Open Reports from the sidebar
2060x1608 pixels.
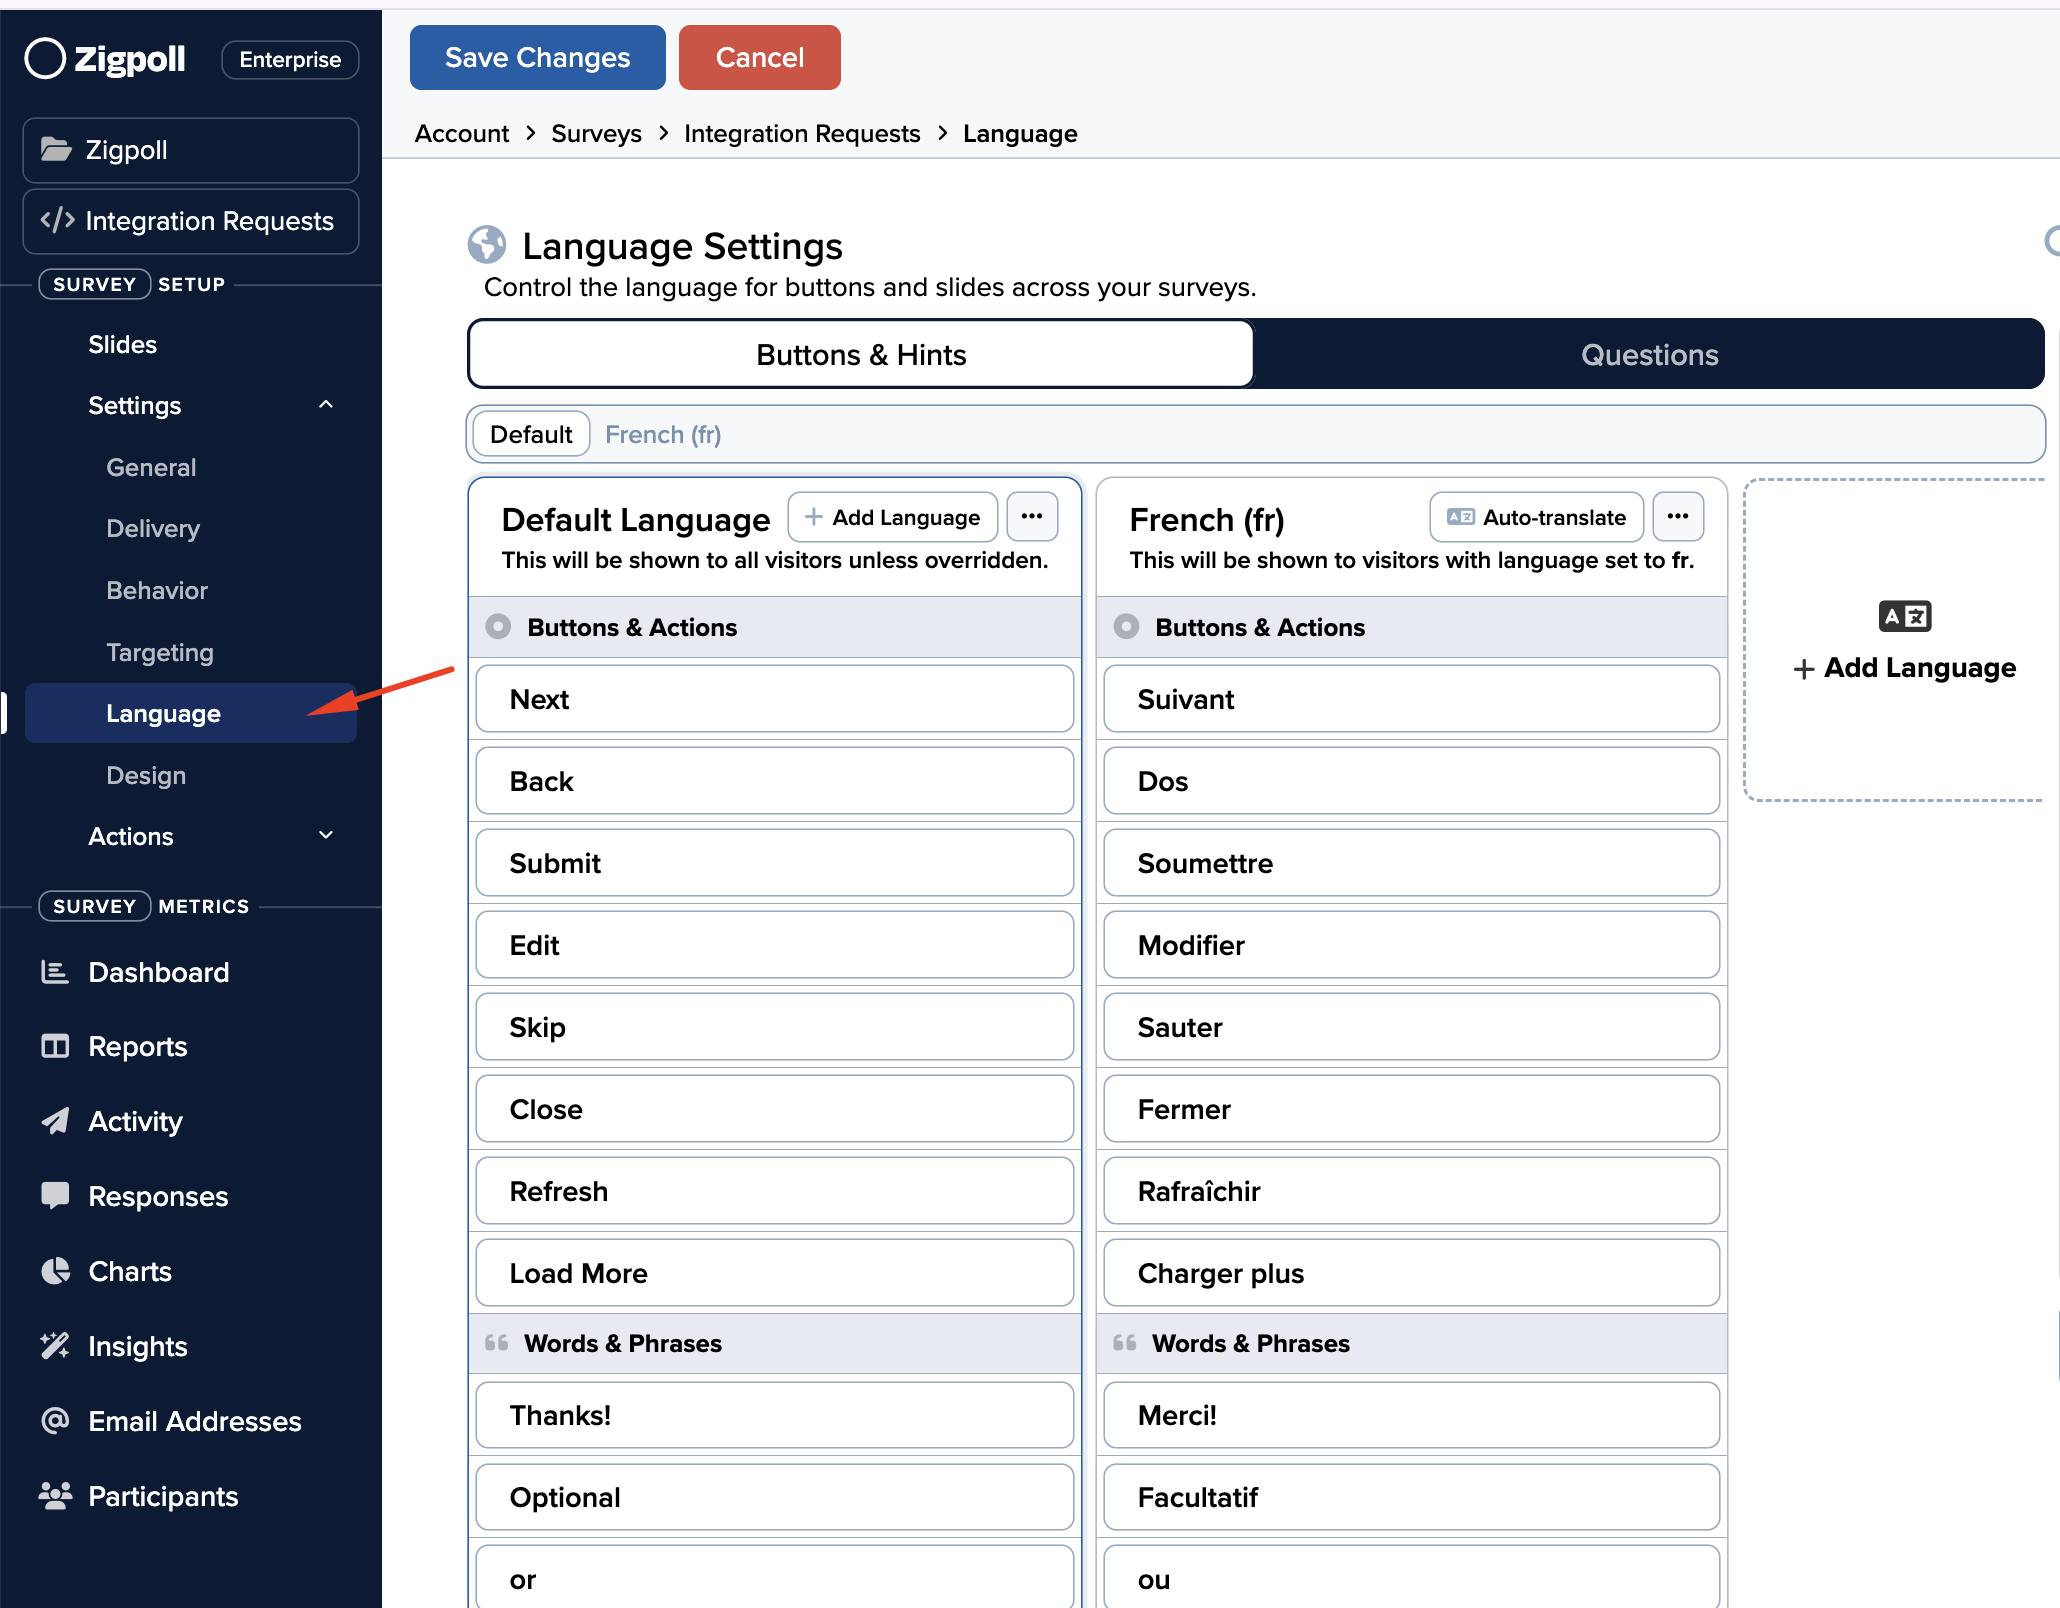[x=137, y=1046]
